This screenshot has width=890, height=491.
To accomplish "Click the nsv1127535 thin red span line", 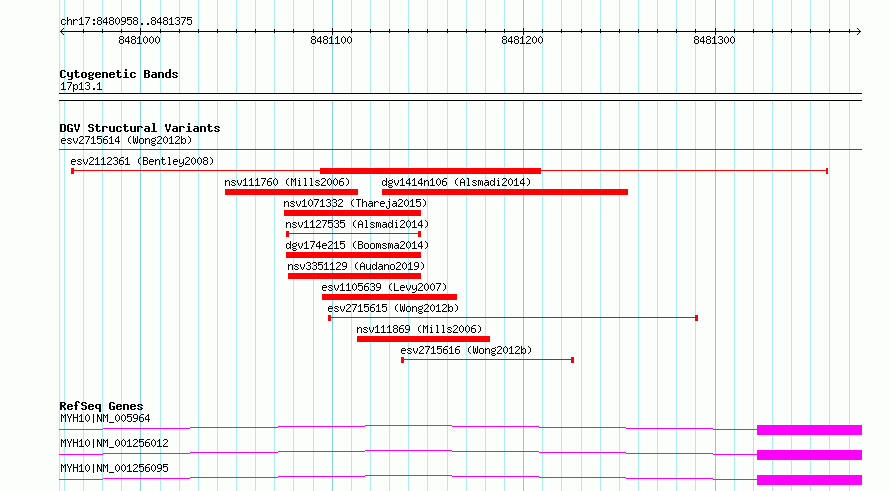I will 354,234.
